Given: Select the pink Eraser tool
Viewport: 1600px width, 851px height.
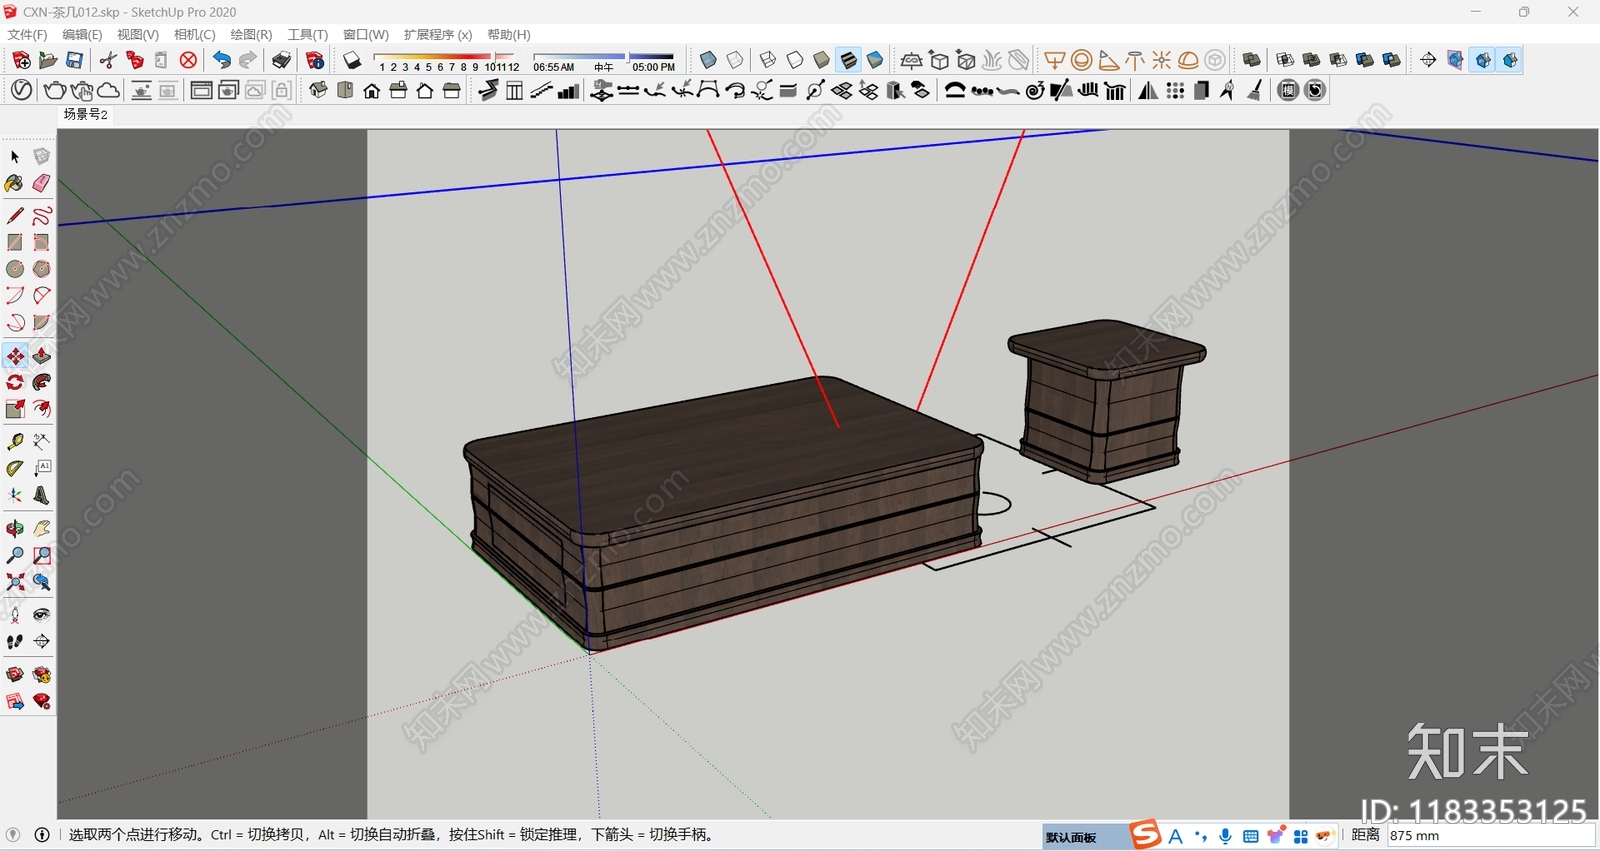Looking at the screenshot, I should 41,183.
